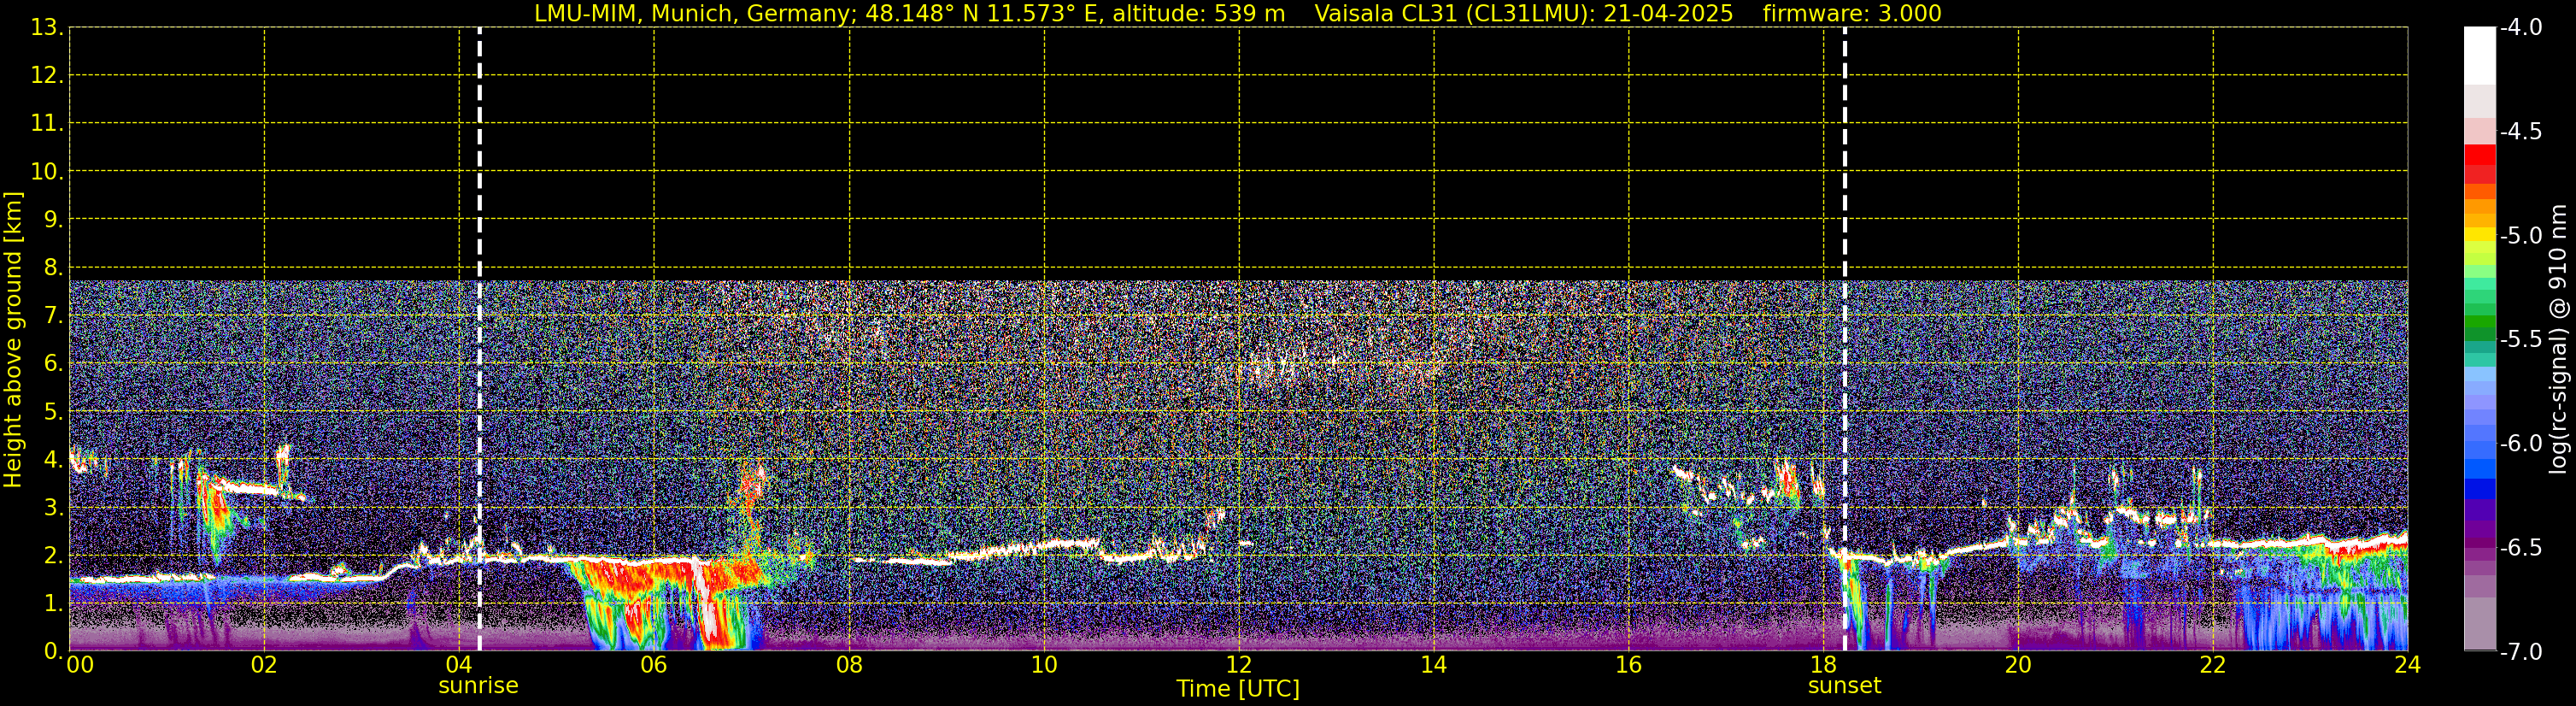The height and width of the screenshot is (706, 2576).
Task: Click the sunrise label below the time axis
Action: point(478,686)
